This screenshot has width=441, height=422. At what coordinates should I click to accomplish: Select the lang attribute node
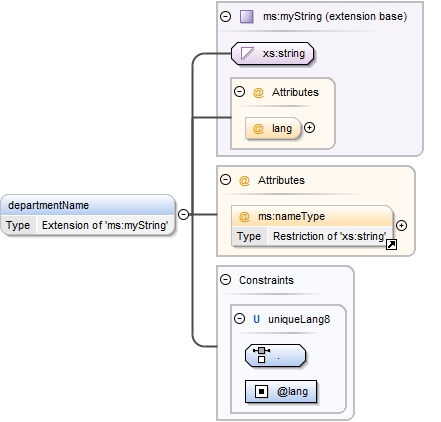(273, 128)
